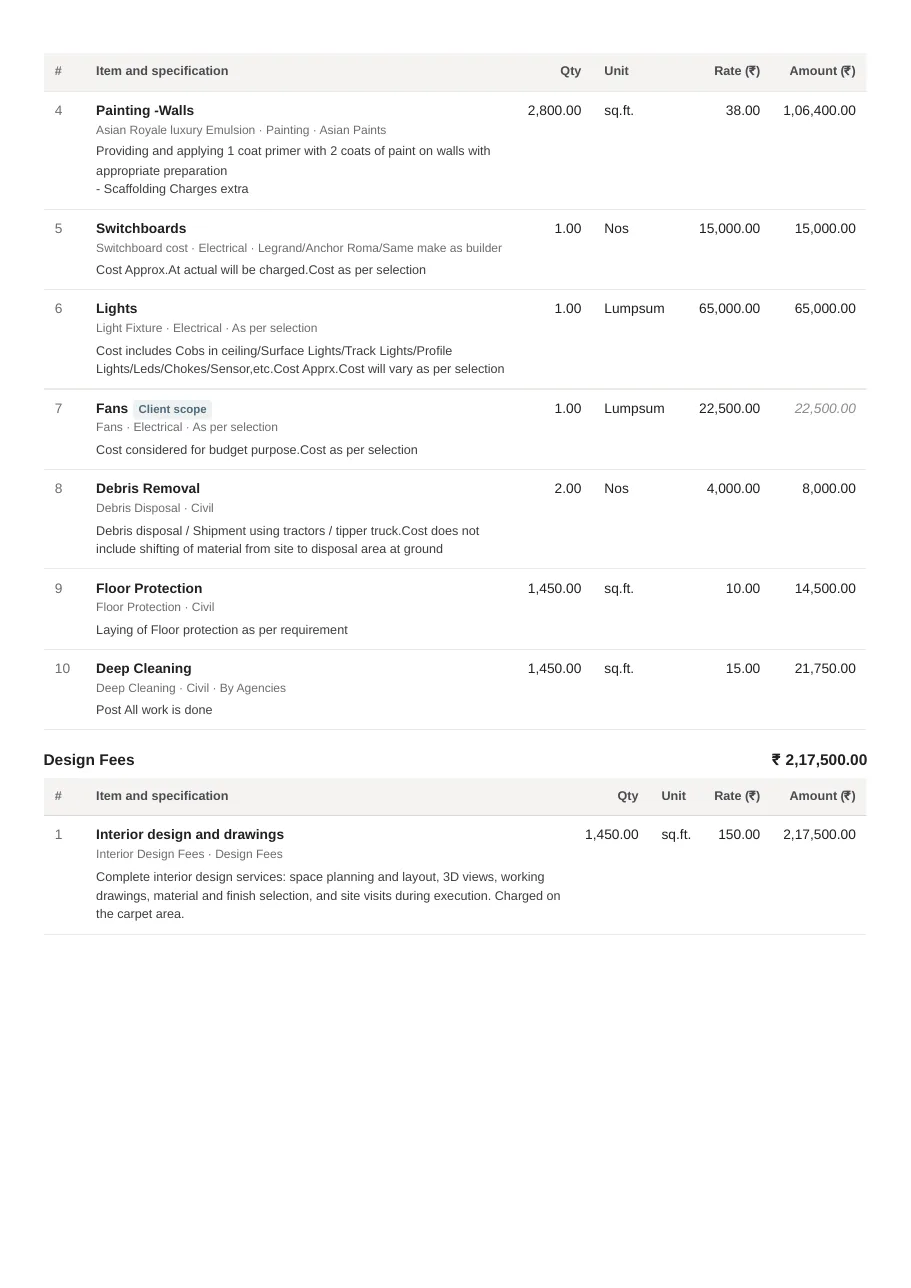Click the Design Fees section heading
911x1288 pixels.
(89, 760)
